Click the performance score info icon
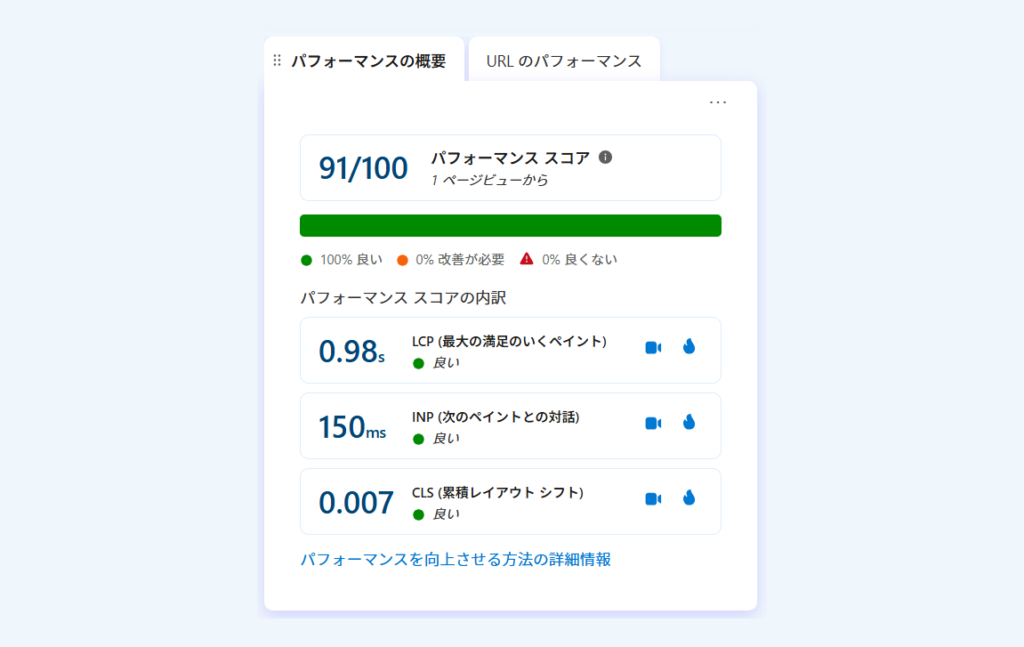Screen dimensions: 1024x647 (x=605, y=157)
